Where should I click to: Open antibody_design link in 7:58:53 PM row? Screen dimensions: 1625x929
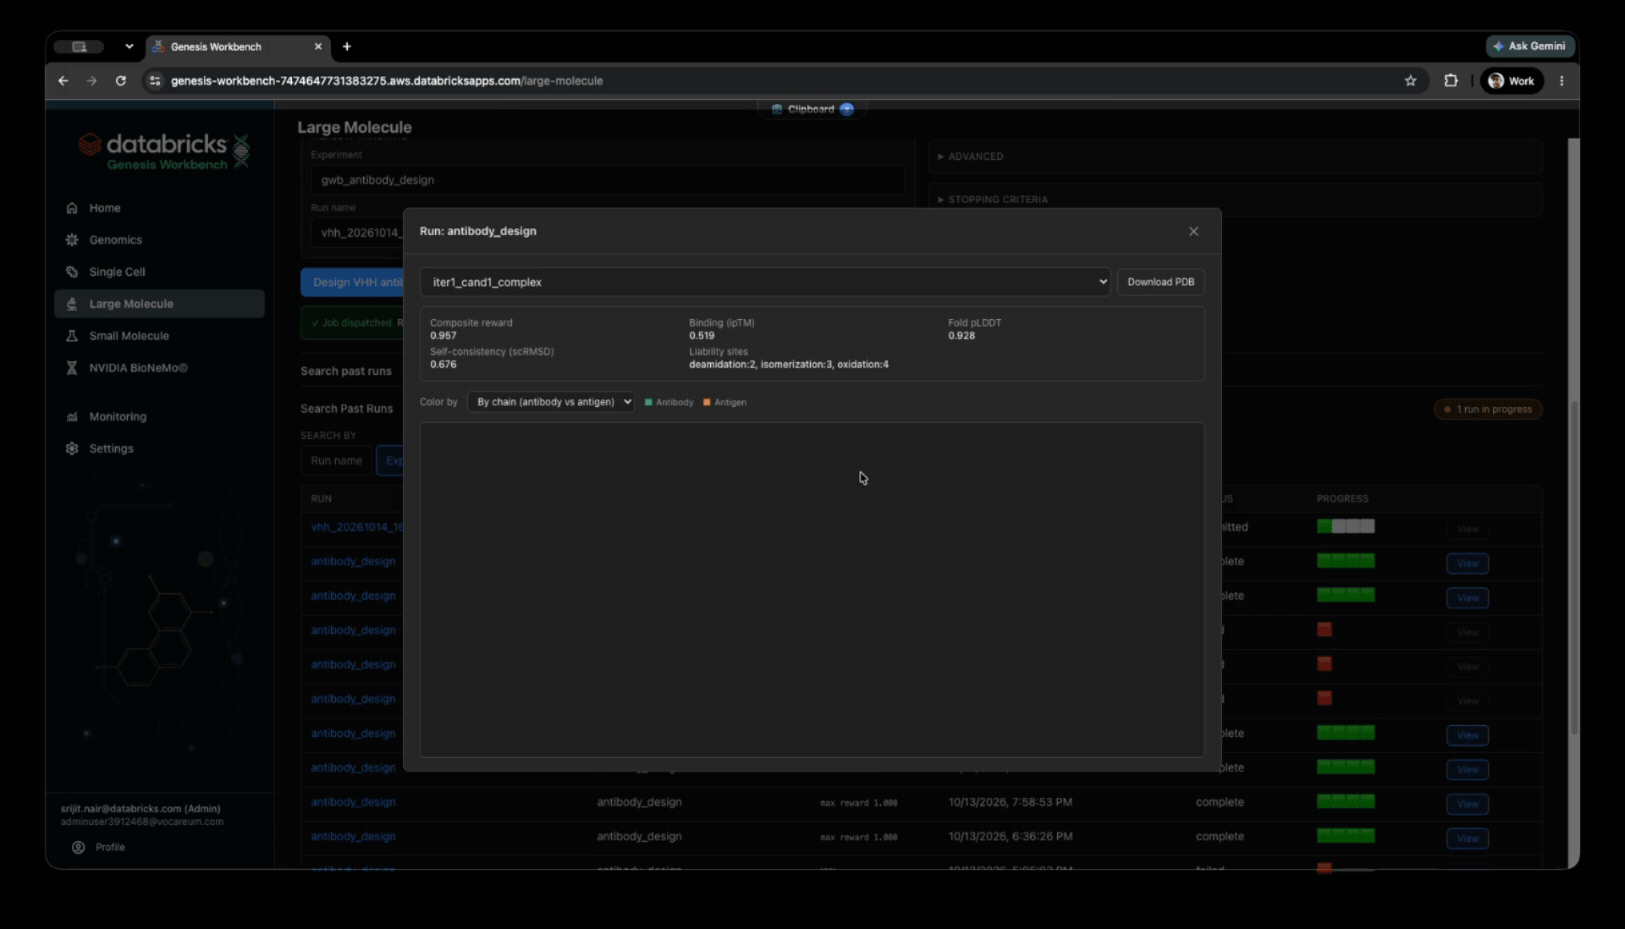pos(353,802)
